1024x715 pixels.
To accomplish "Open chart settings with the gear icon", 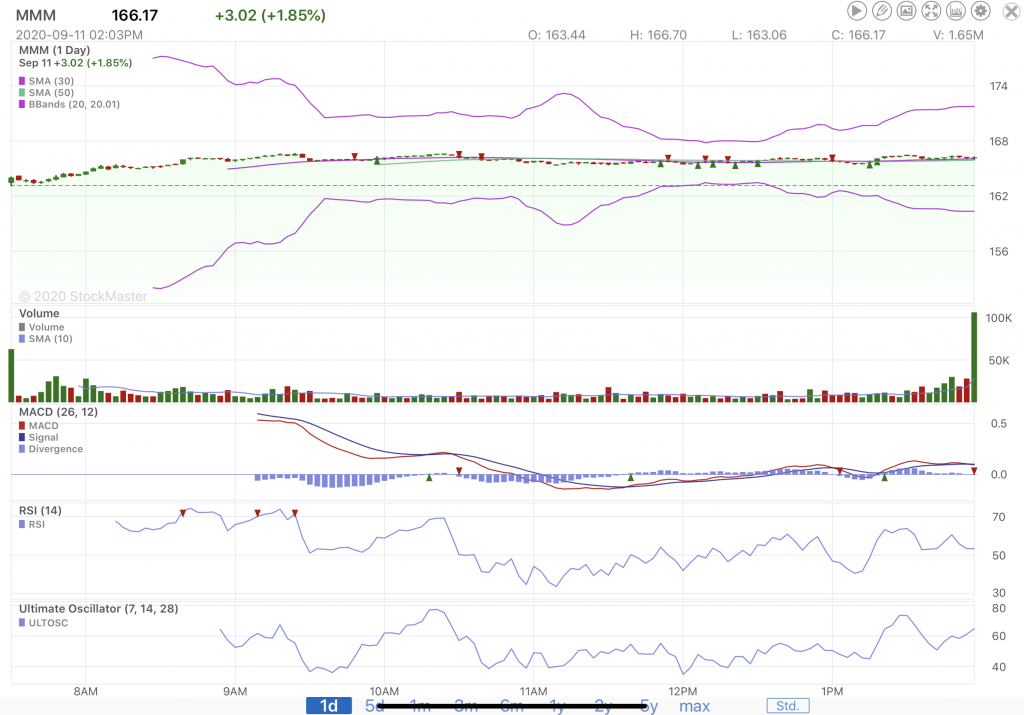I will tap(981, 11).
